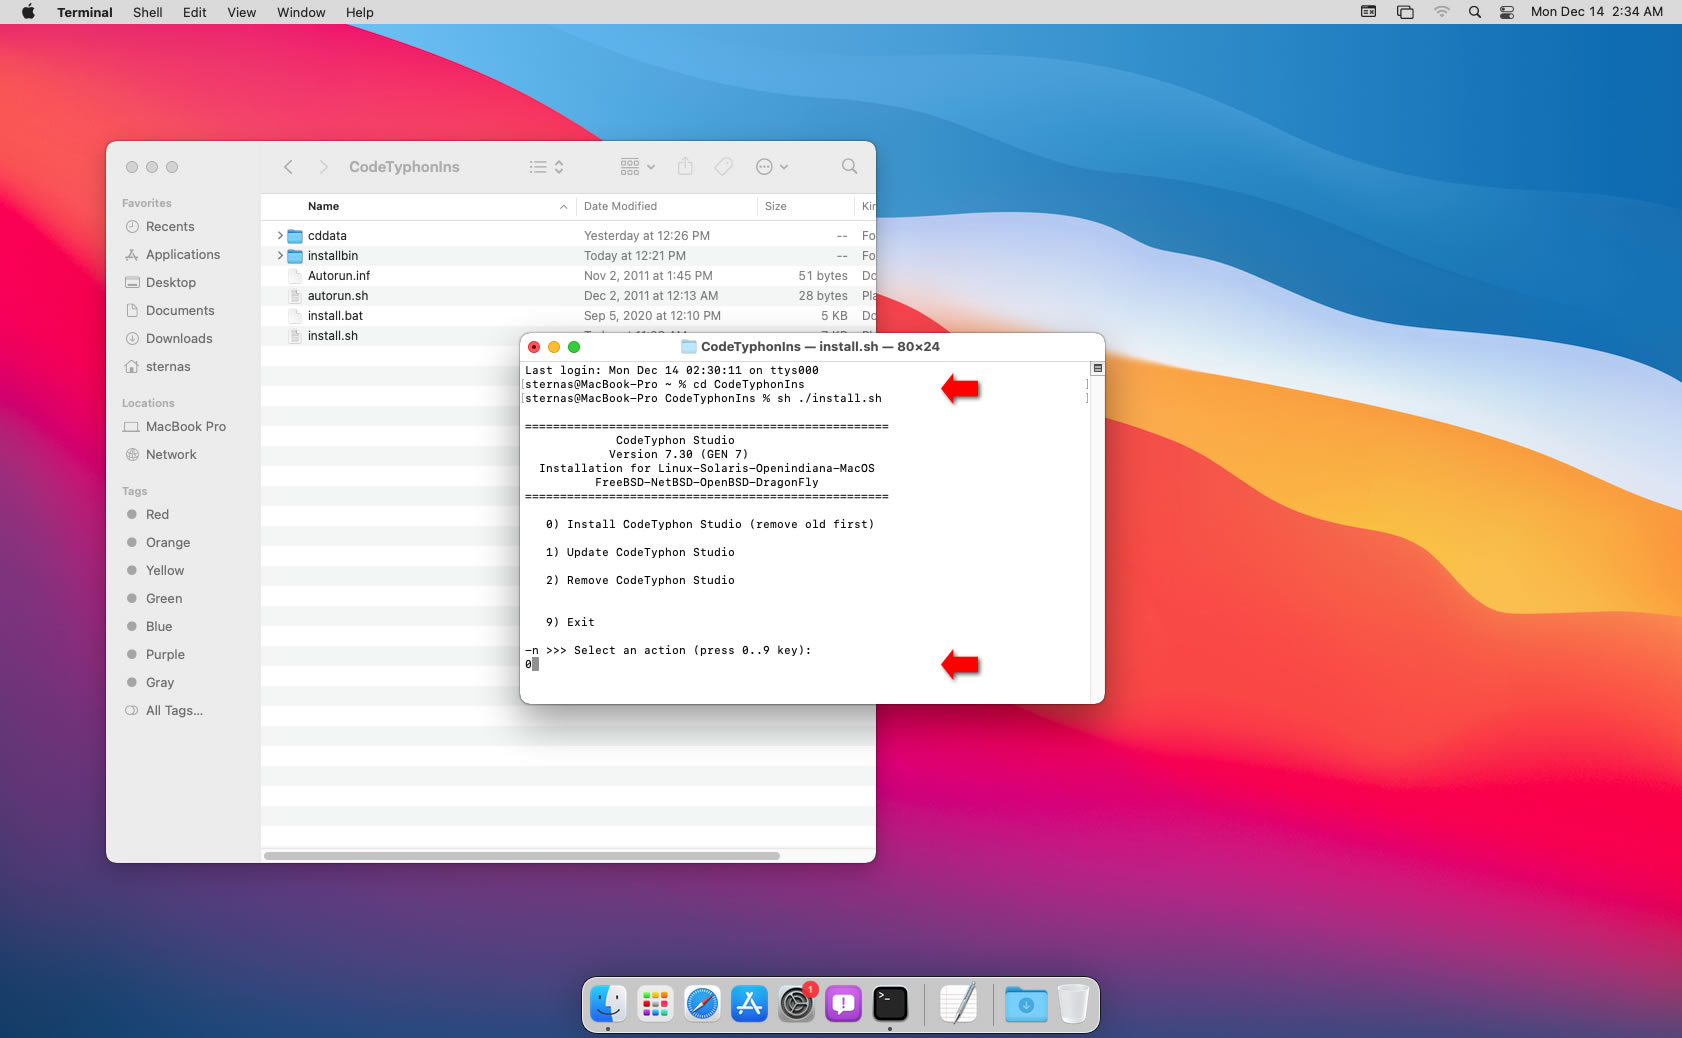
Task: Open Control Center from menu bar
Action: coord(1507,12)
